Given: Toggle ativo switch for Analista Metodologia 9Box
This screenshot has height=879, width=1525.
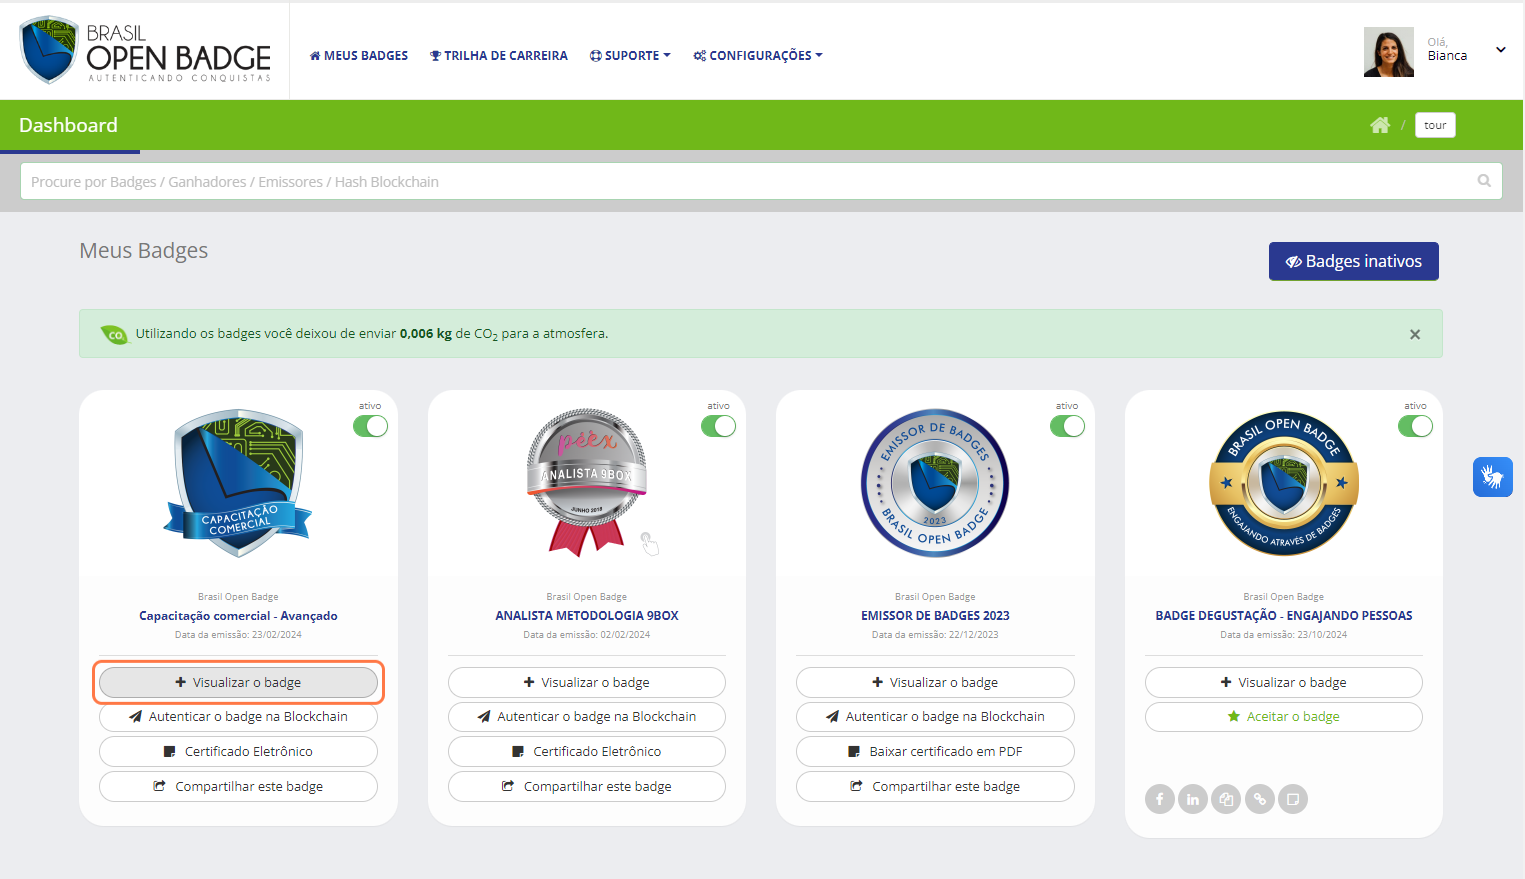Looking at the screenshot, I should [718, 426].
